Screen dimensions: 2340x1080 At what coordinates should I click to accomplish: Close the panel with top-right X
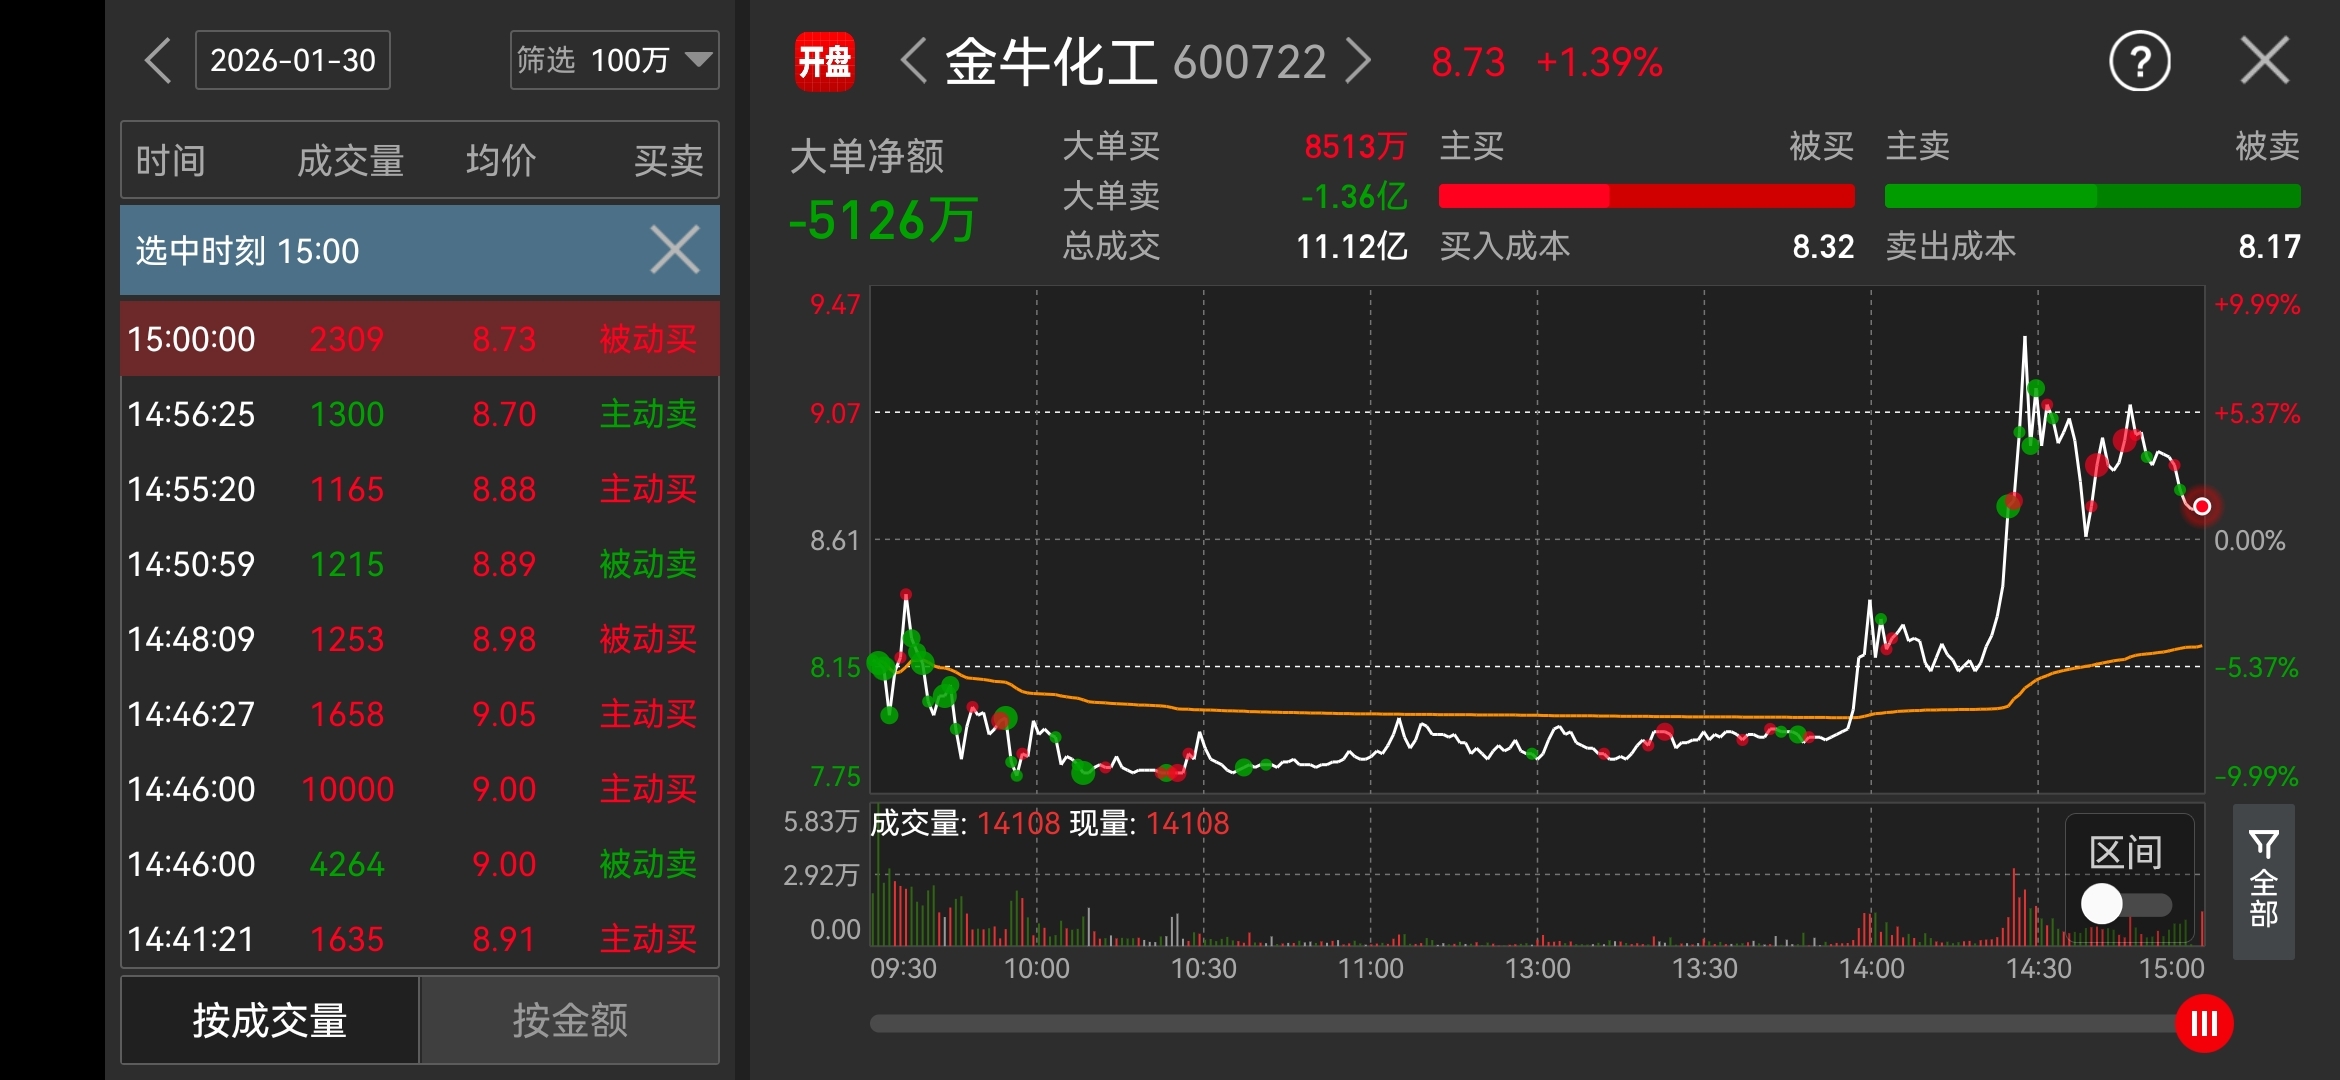point(2264,61)
